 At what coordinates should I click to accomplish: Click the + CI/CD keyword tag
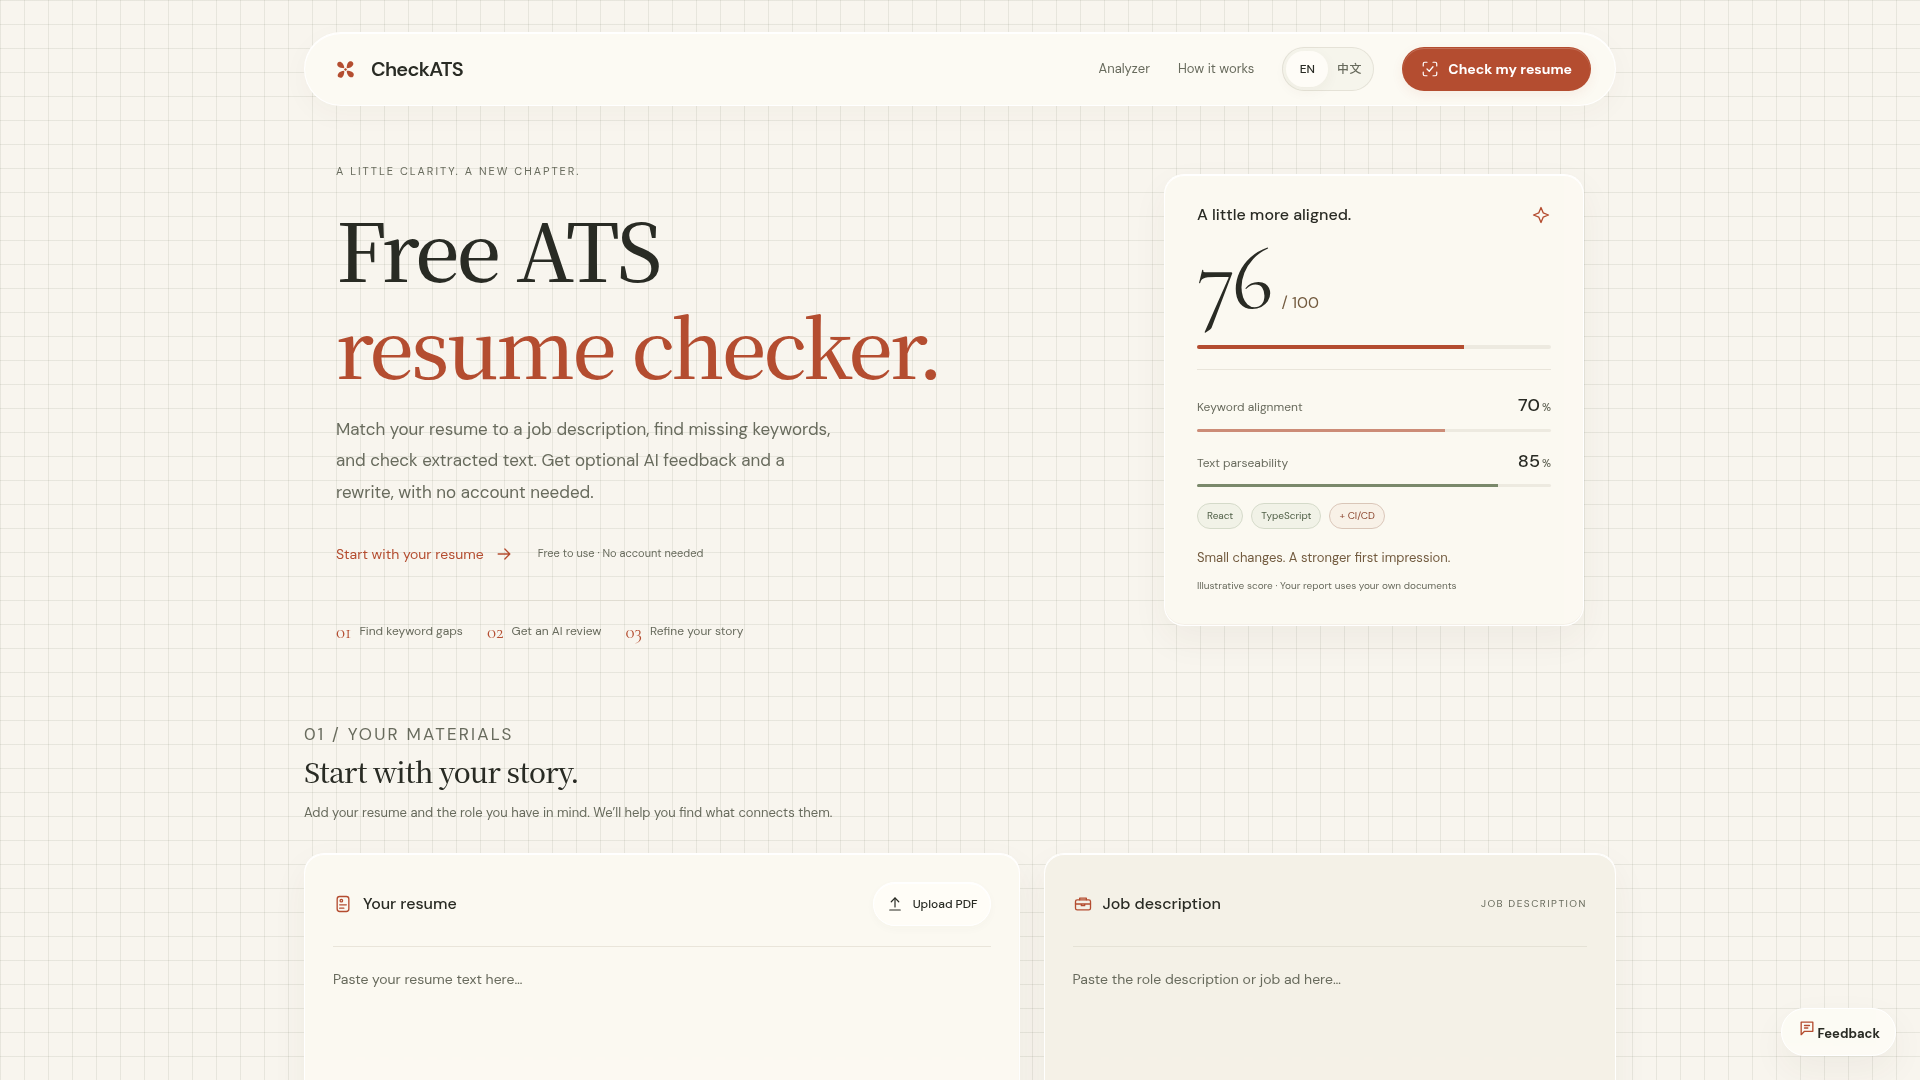(x=1357, y=516)
